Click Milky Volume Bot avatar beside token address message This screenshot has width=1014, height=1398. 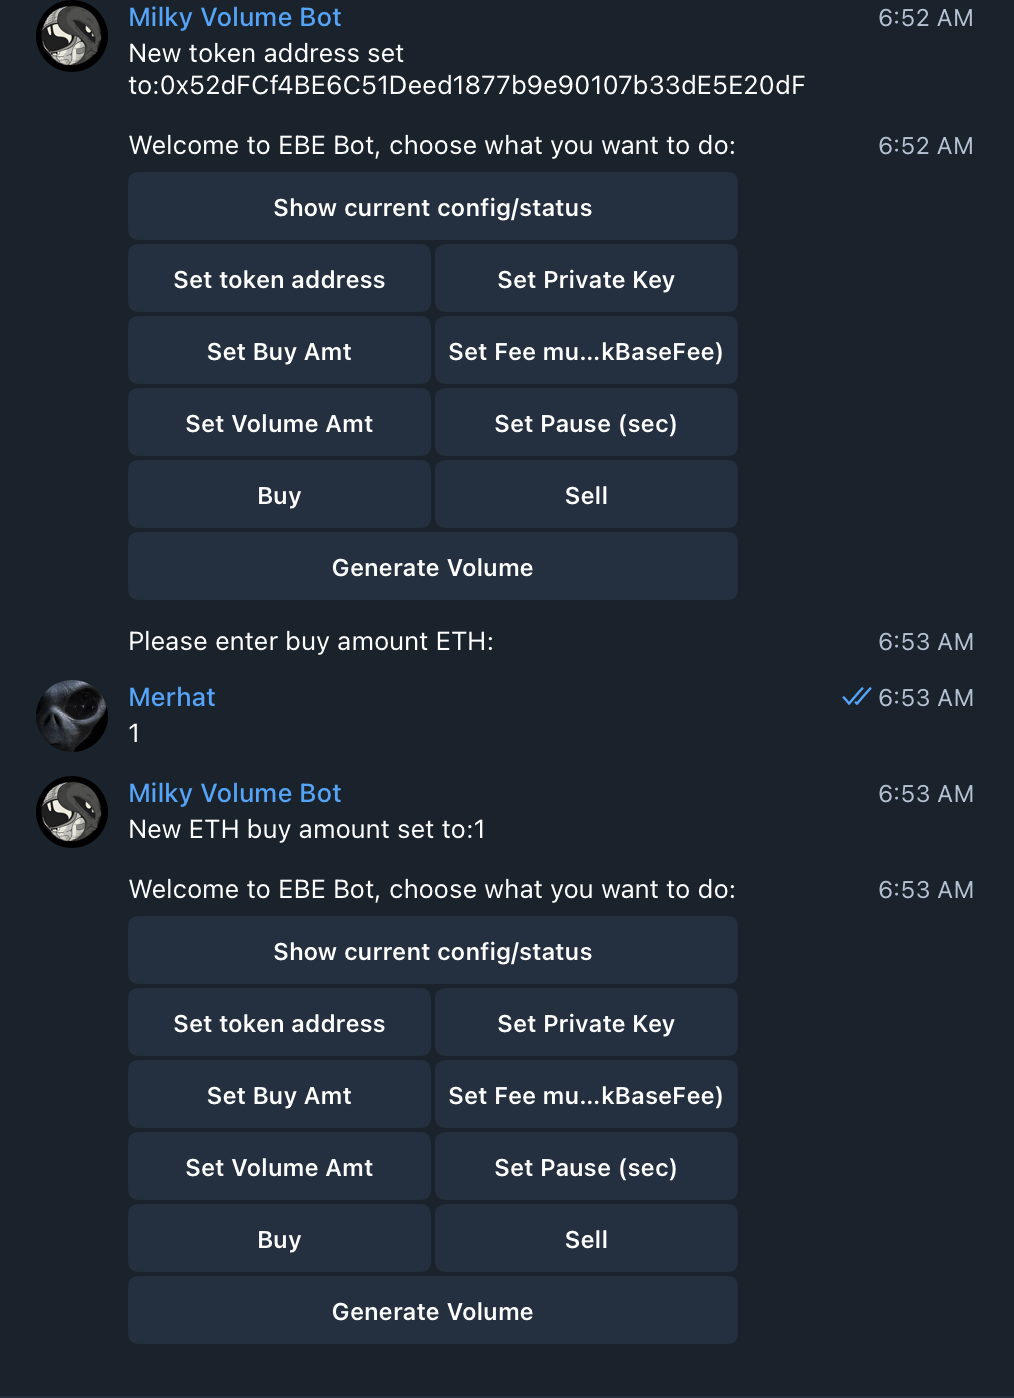coord(72,37)
